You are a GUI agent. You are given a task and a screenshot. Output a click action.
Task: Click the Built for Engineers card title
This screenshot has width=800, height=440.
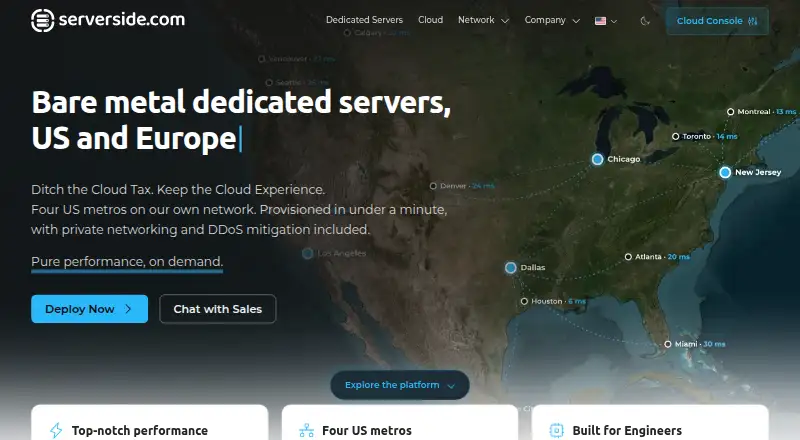point(627,430)
